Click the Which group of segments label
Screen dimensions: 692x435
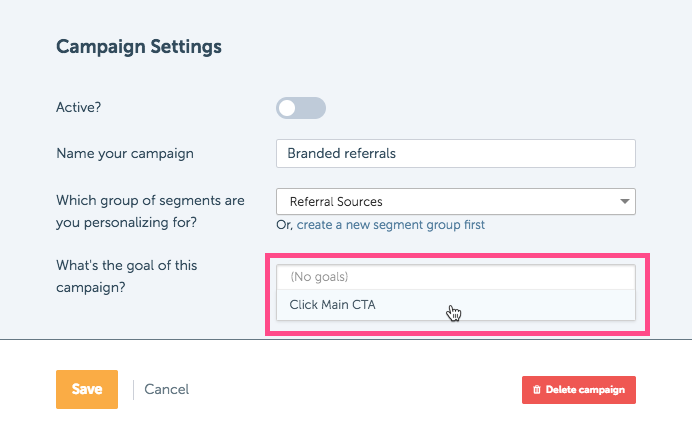[150, 211]
